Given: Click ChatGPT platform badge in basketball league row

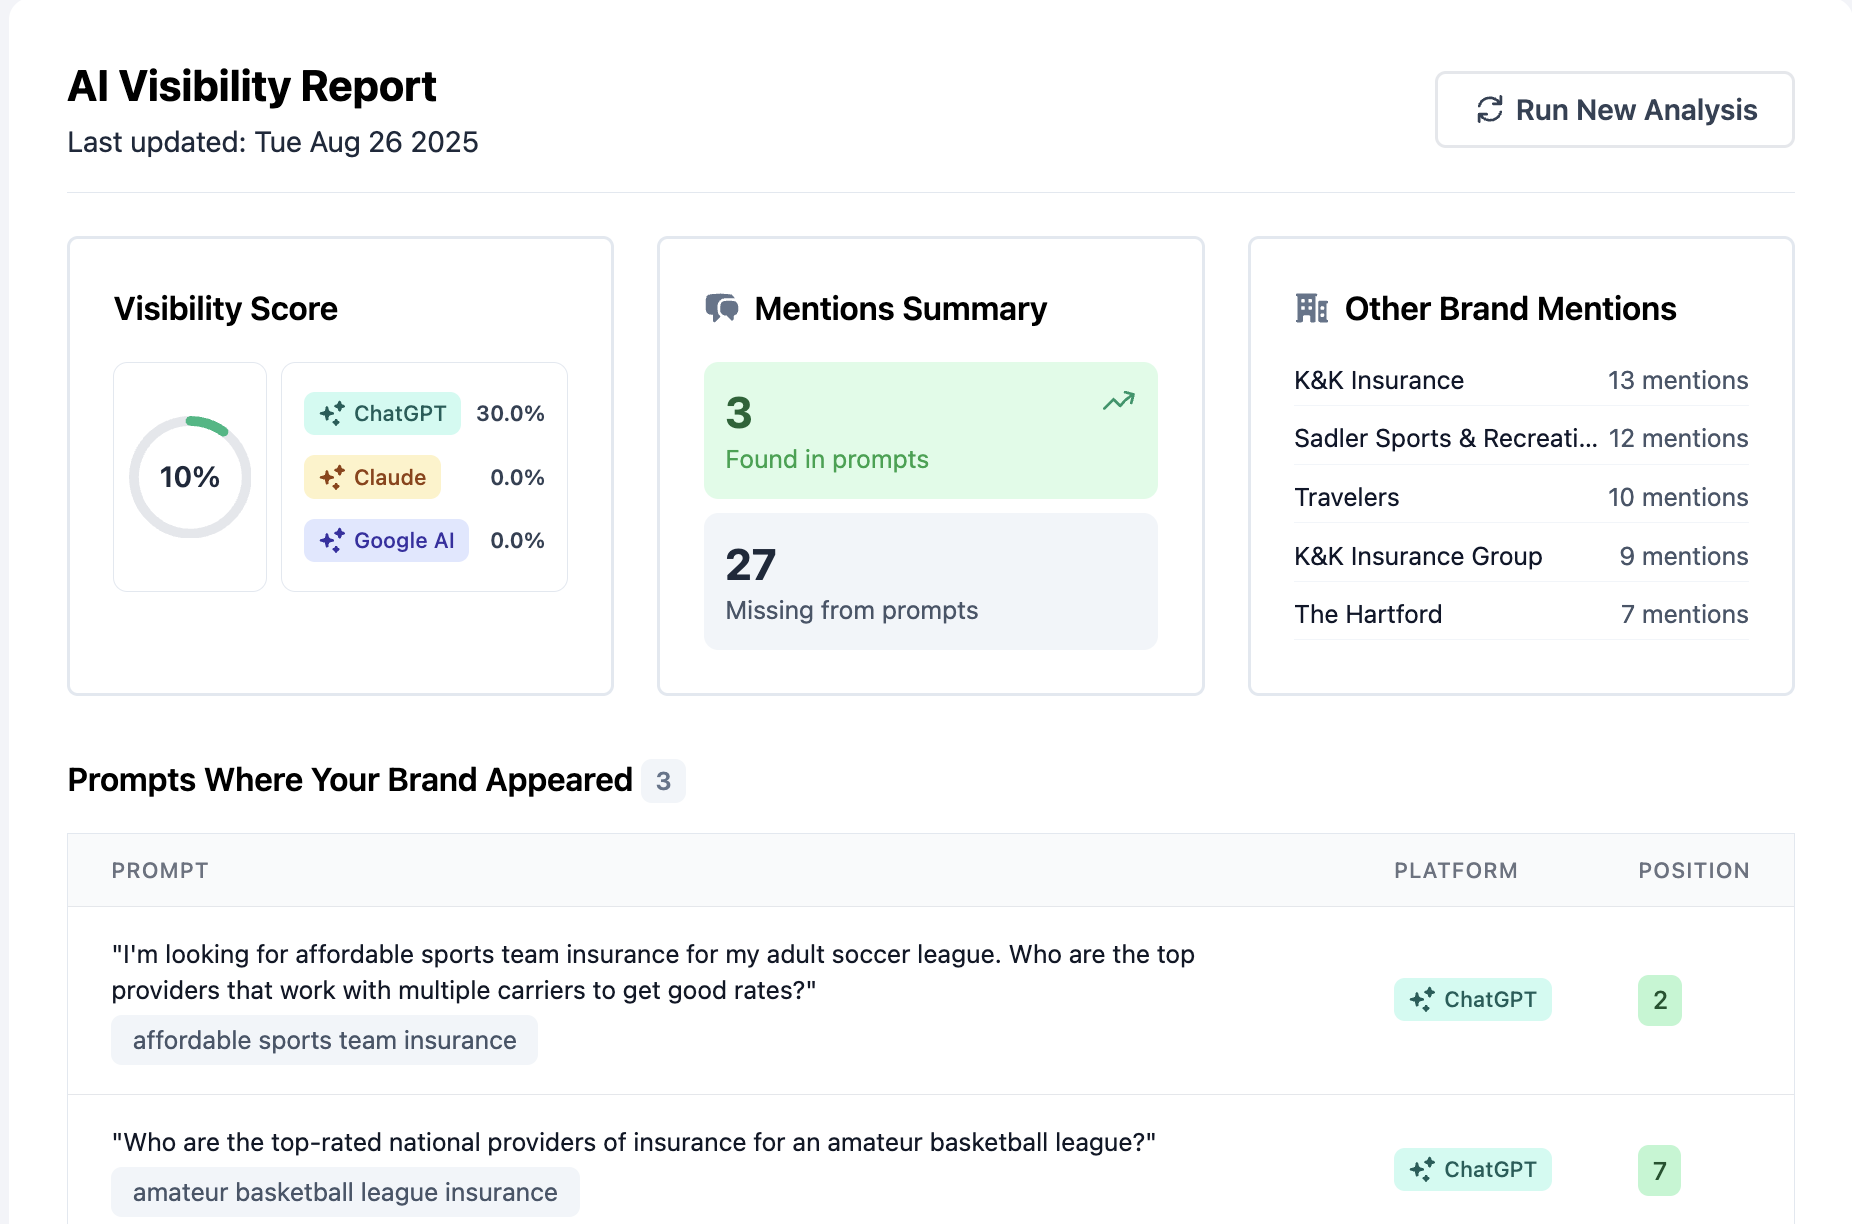Looking at the screenshot, I should pyautogui.click(x=1472, y=1170).
